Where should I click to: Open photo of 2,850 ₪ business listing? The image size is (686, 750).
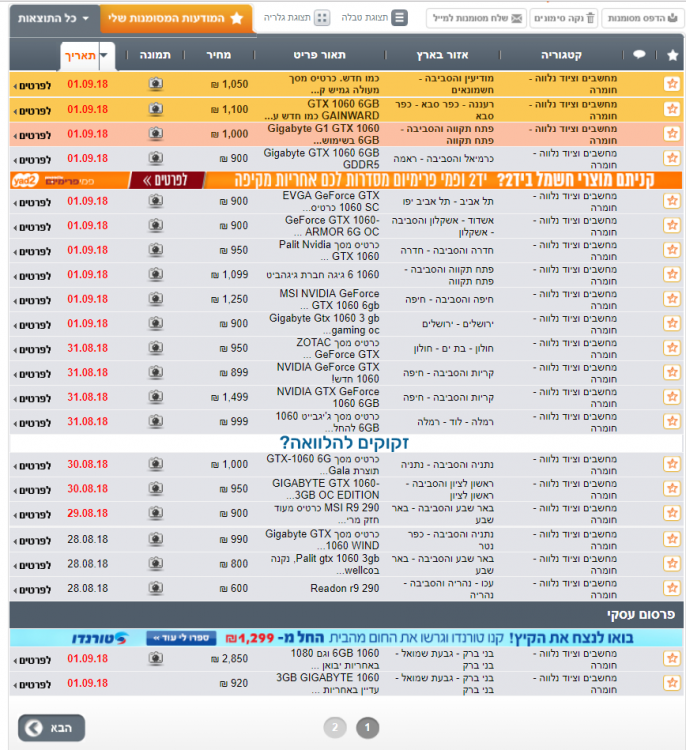point(155,659)
